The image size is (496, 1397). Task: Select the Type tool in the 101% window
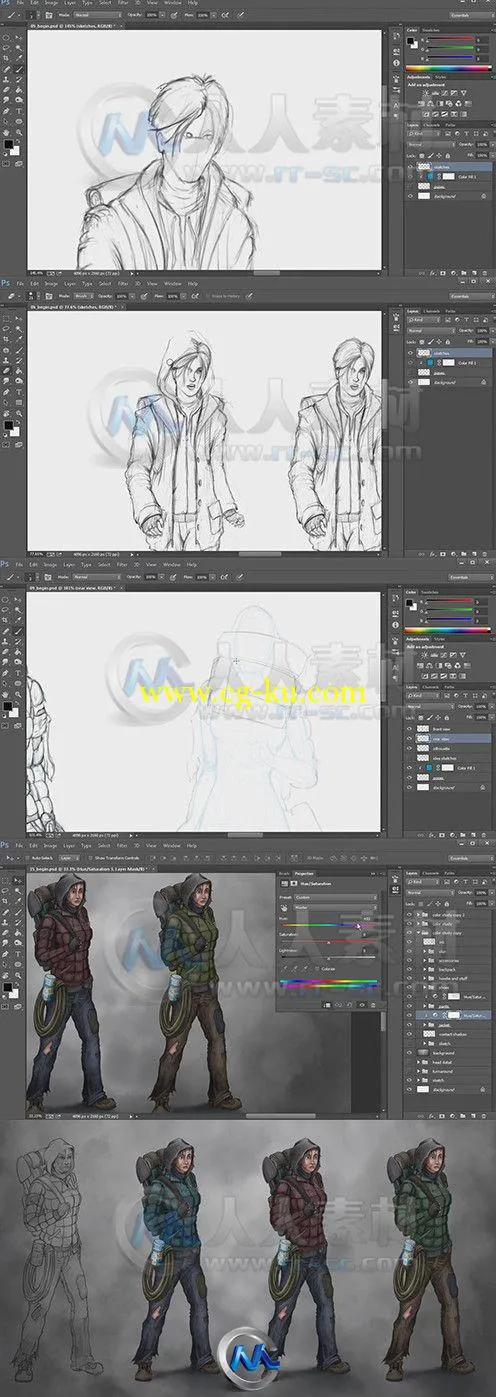click(x=19, y=673)
